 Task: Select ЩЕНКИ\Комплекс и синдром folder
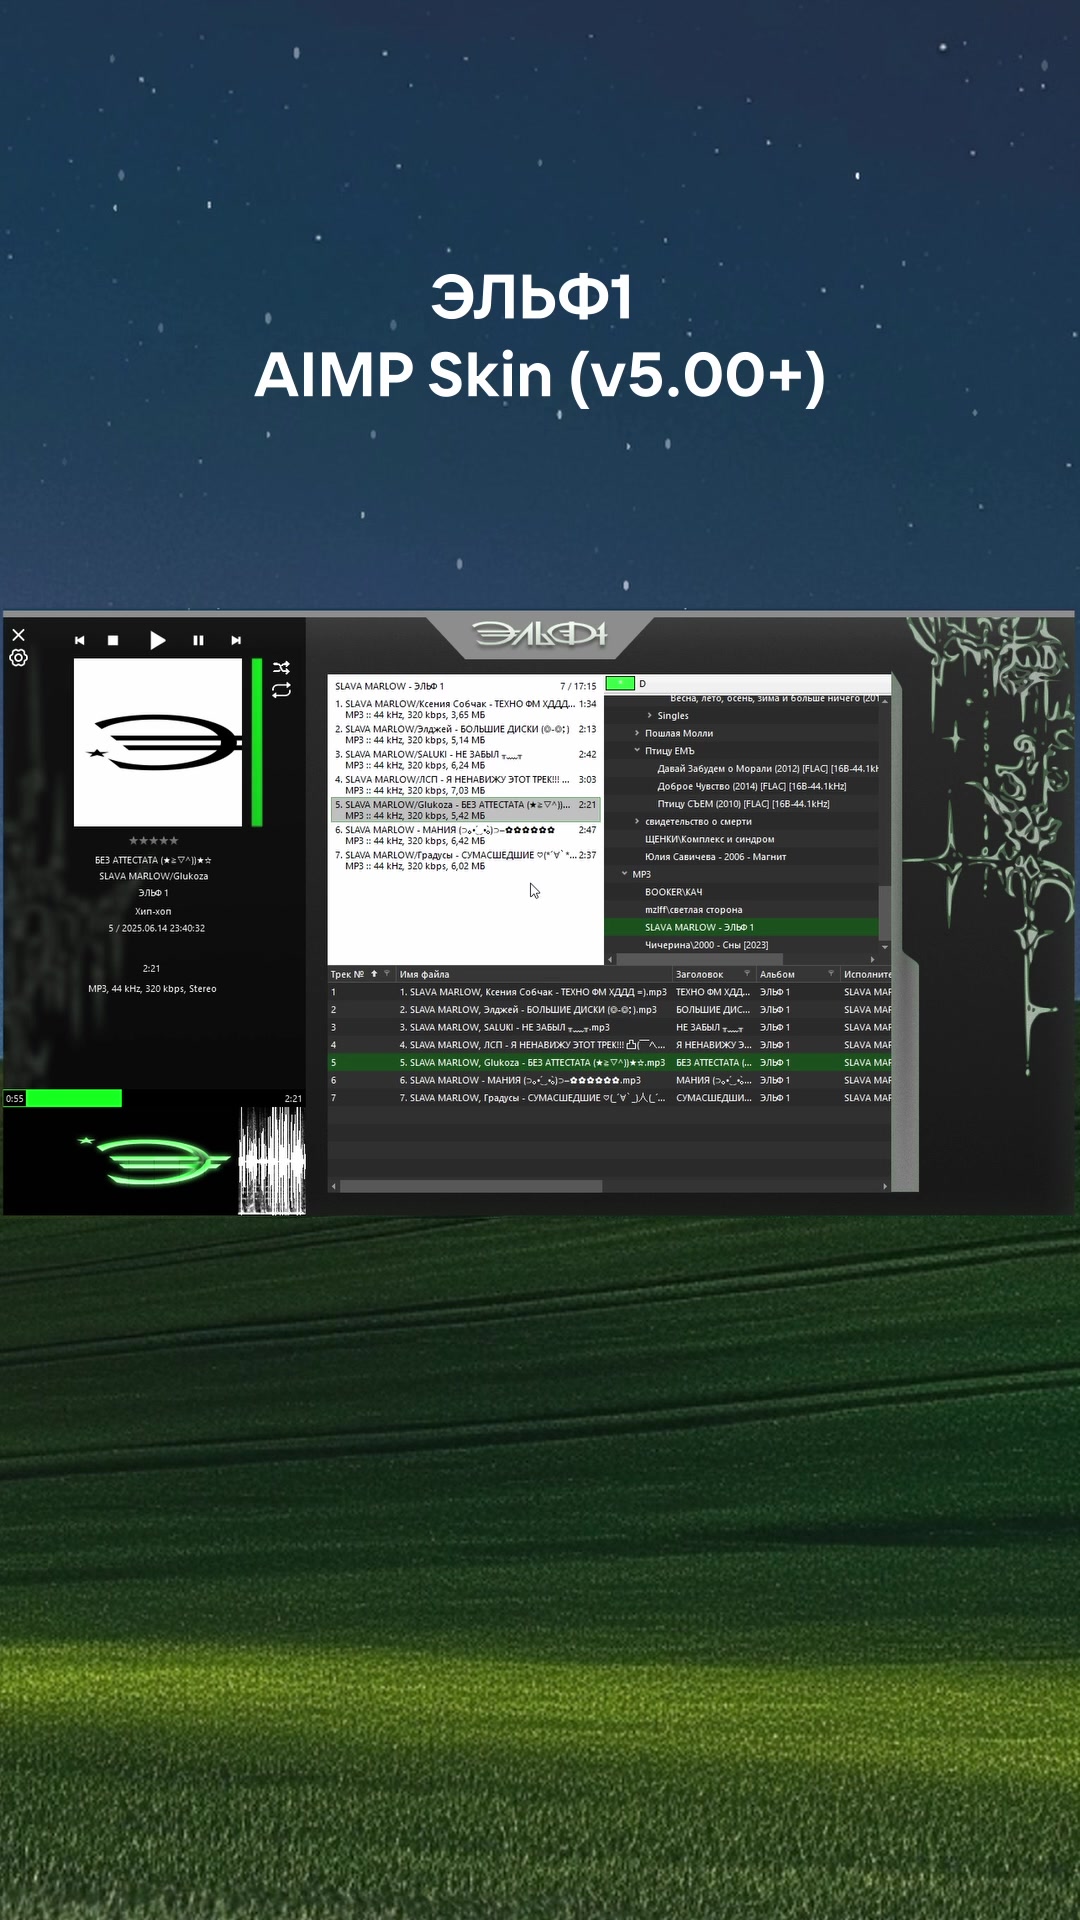point(709,839)
